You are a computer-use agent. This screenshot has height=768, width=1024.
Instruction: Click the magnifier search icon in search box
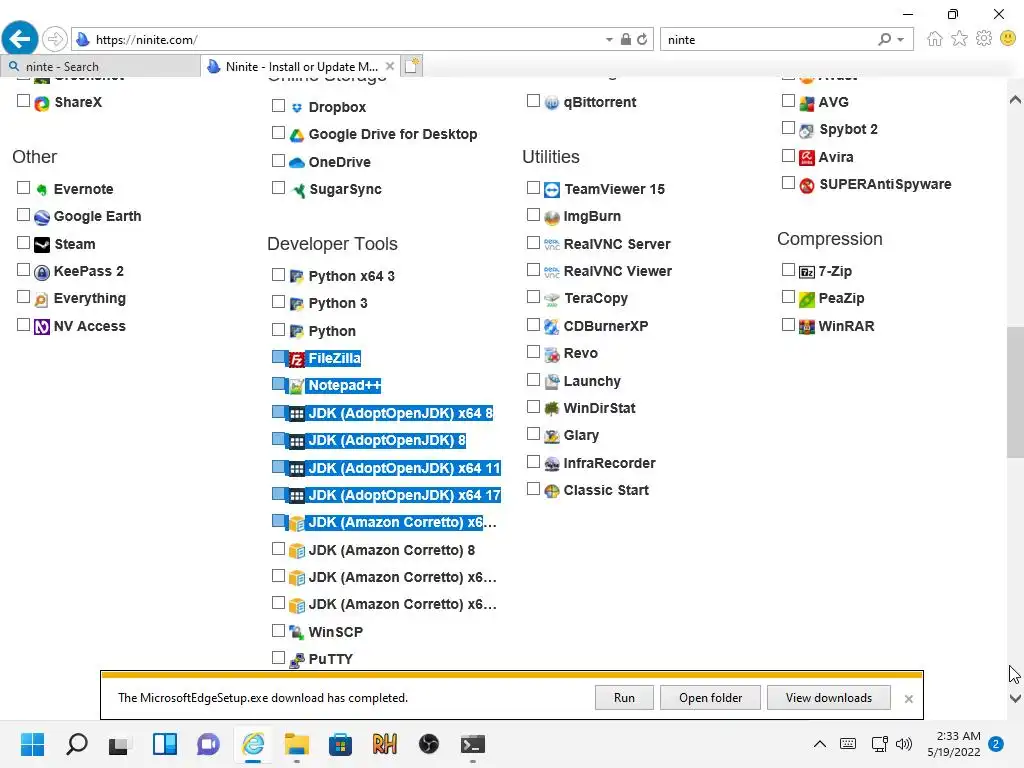(x=884, y=39)
